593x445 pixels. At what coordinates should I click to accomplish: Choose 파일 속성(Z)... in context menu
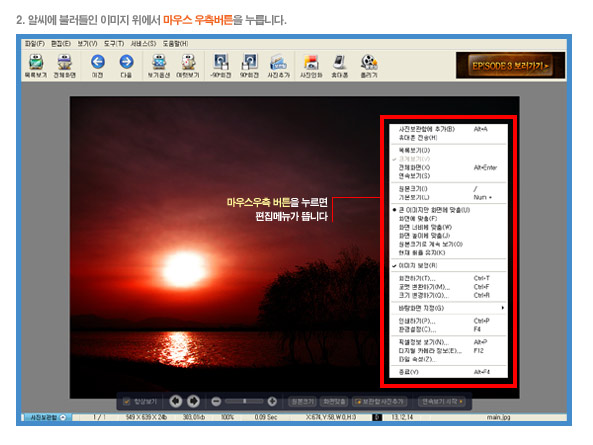(448, 359)
